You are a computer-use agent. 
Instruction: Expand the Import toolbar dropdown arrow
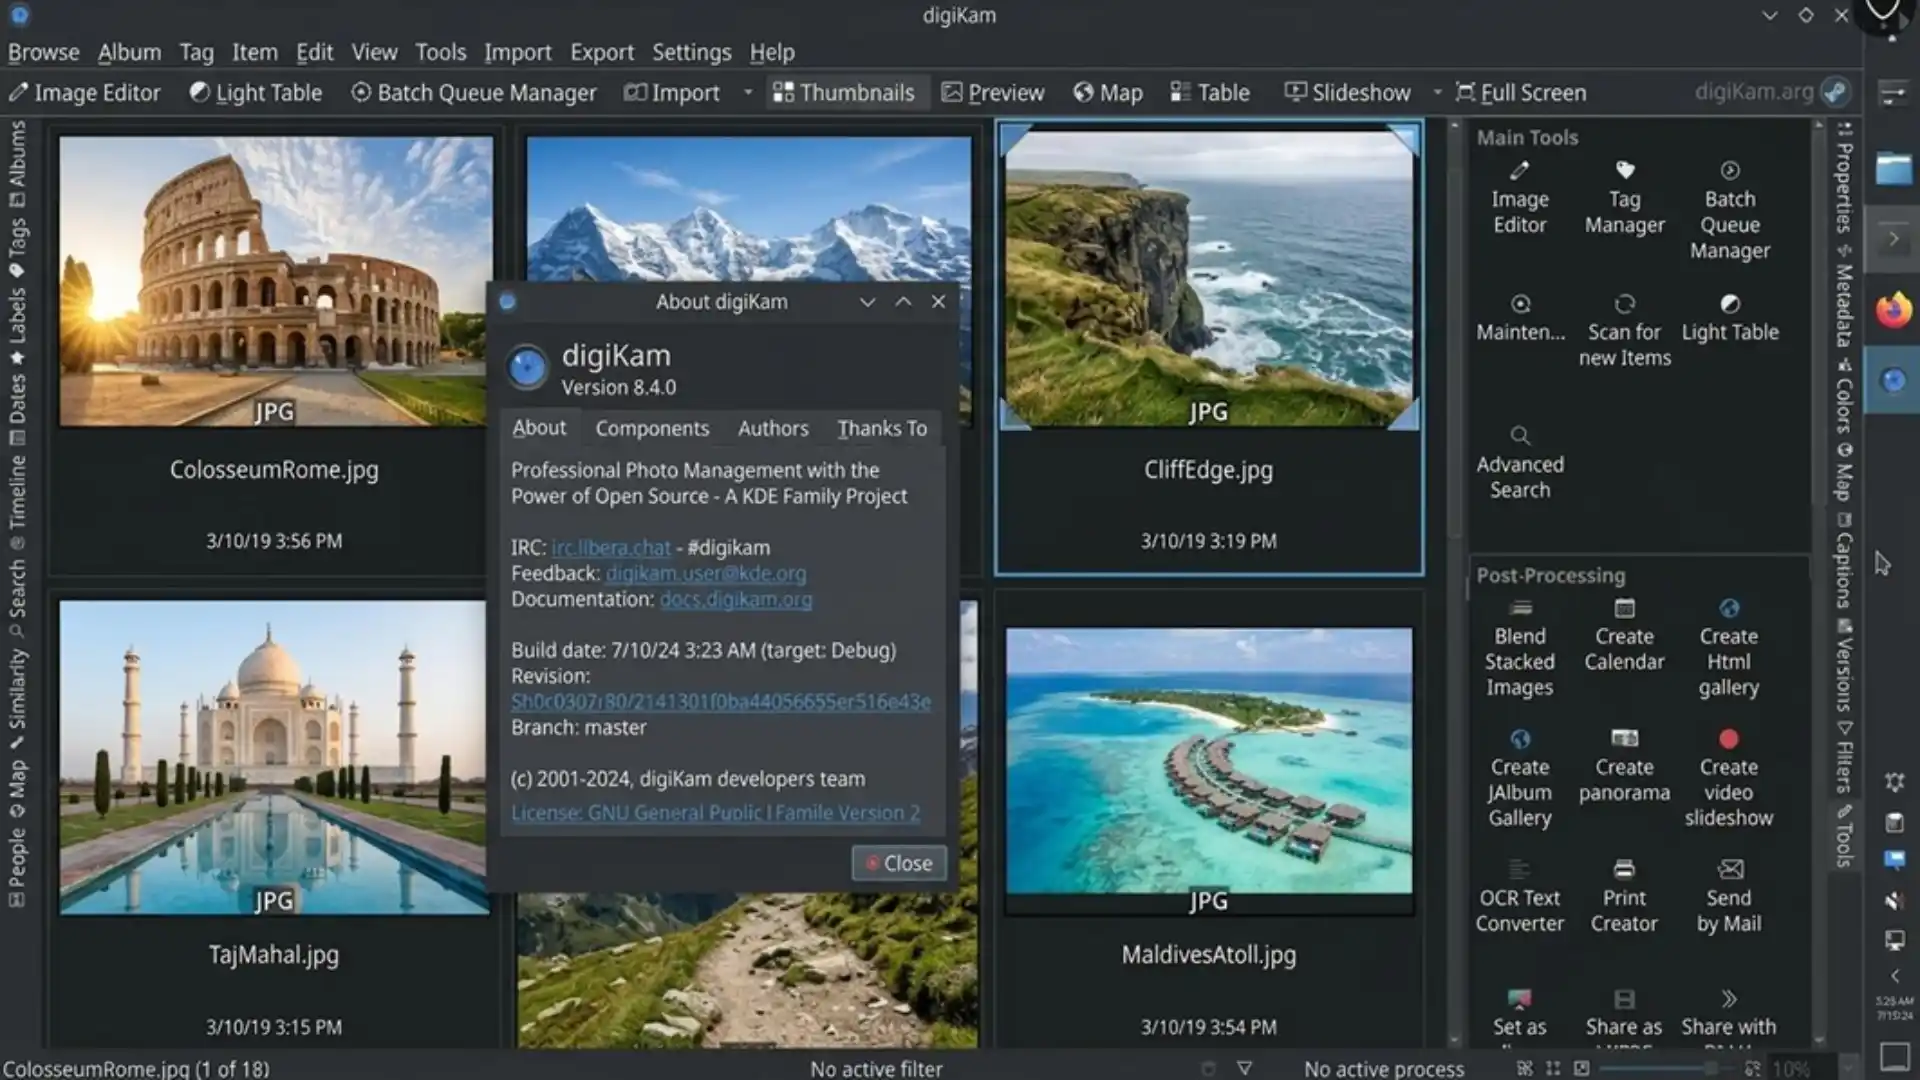[x=748, y=93]
